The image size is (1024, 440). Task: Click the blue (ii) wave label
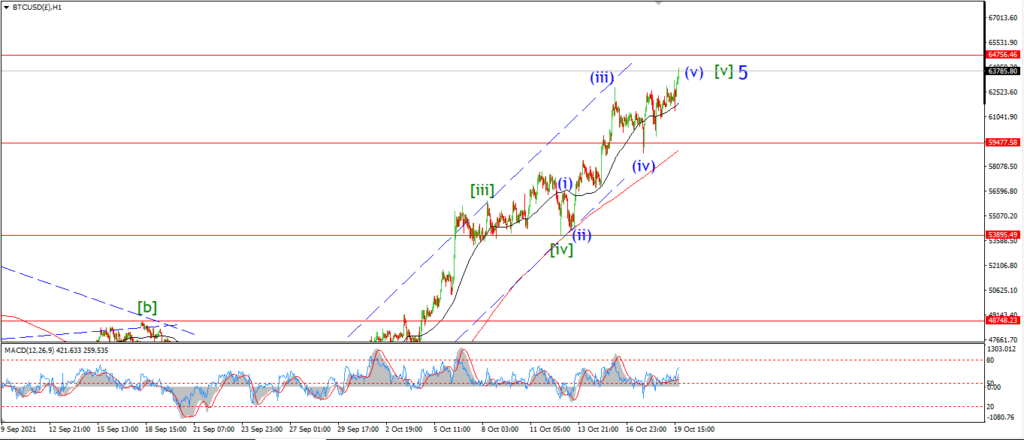[581, 235]
